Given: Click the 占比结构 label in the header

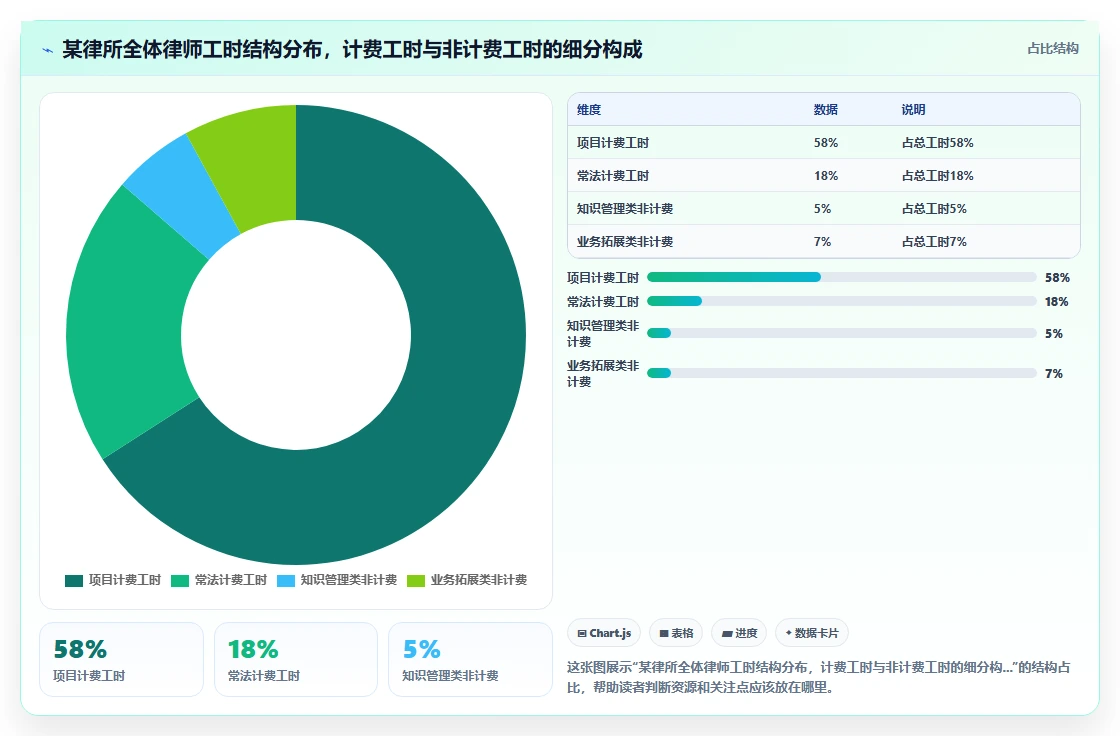Looking at the screenshot, I should (x=1052, y=49).
